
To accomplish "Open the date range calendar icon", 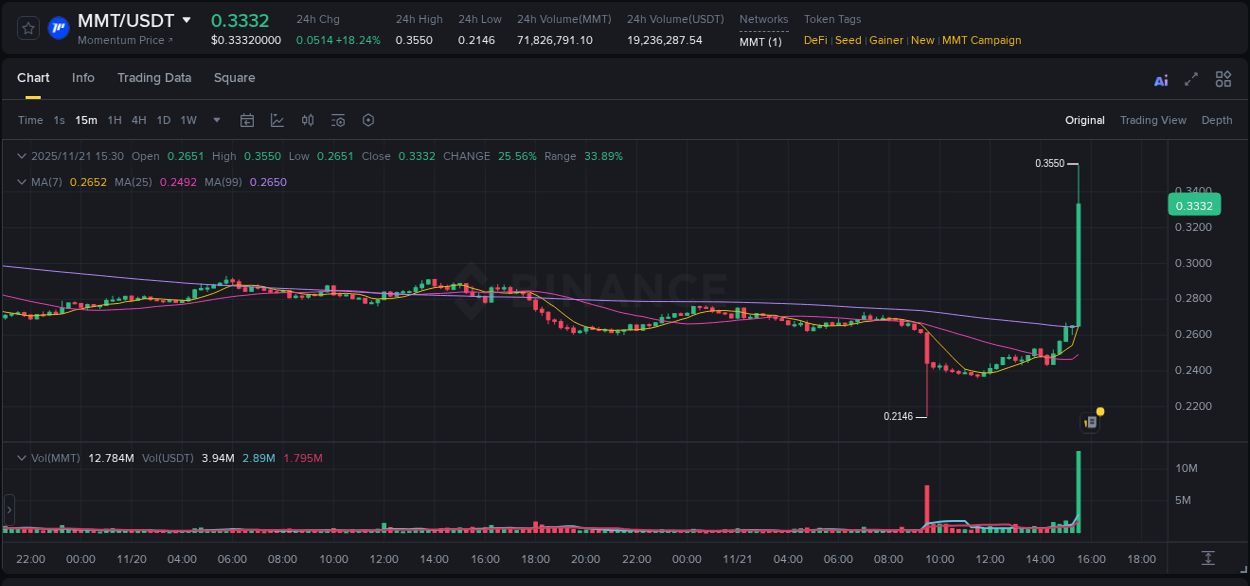I will pyautogui.click(x=247, y=120).
